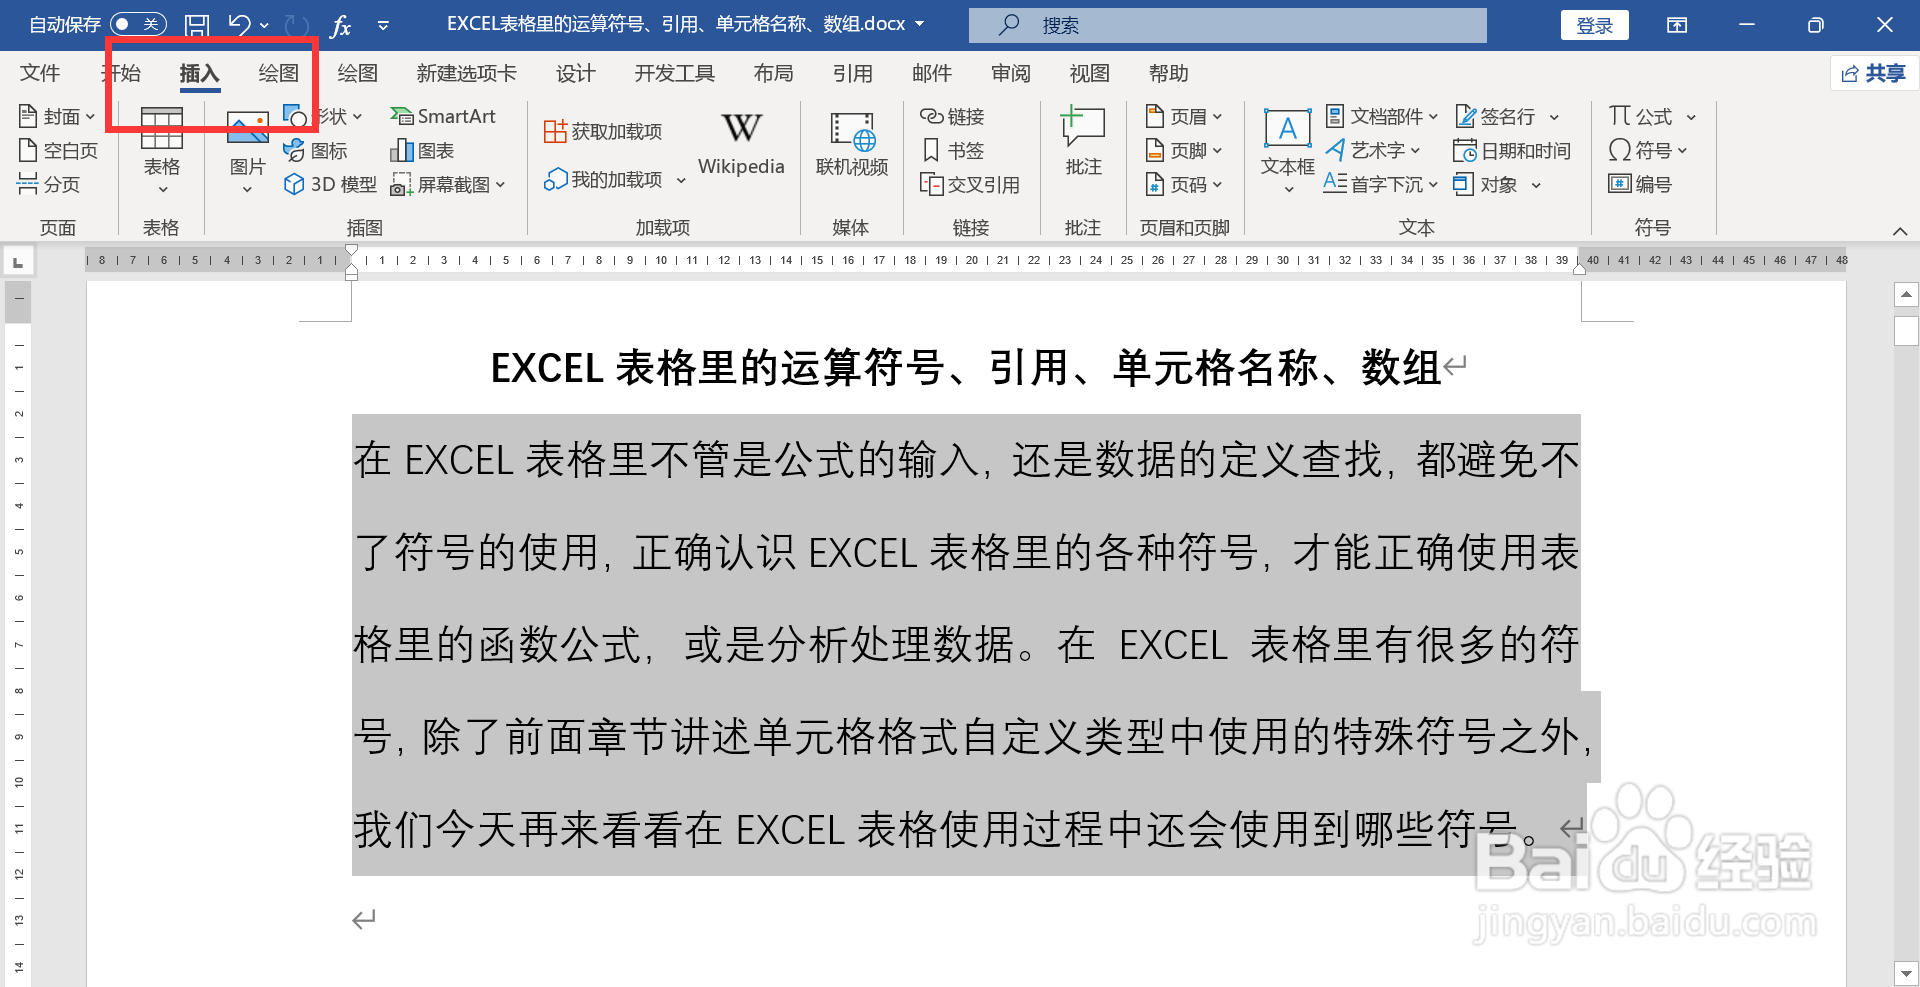The height and width of the screenshot is (987, 1920).
Task: Click the fx formula icon
Action: 341,25
